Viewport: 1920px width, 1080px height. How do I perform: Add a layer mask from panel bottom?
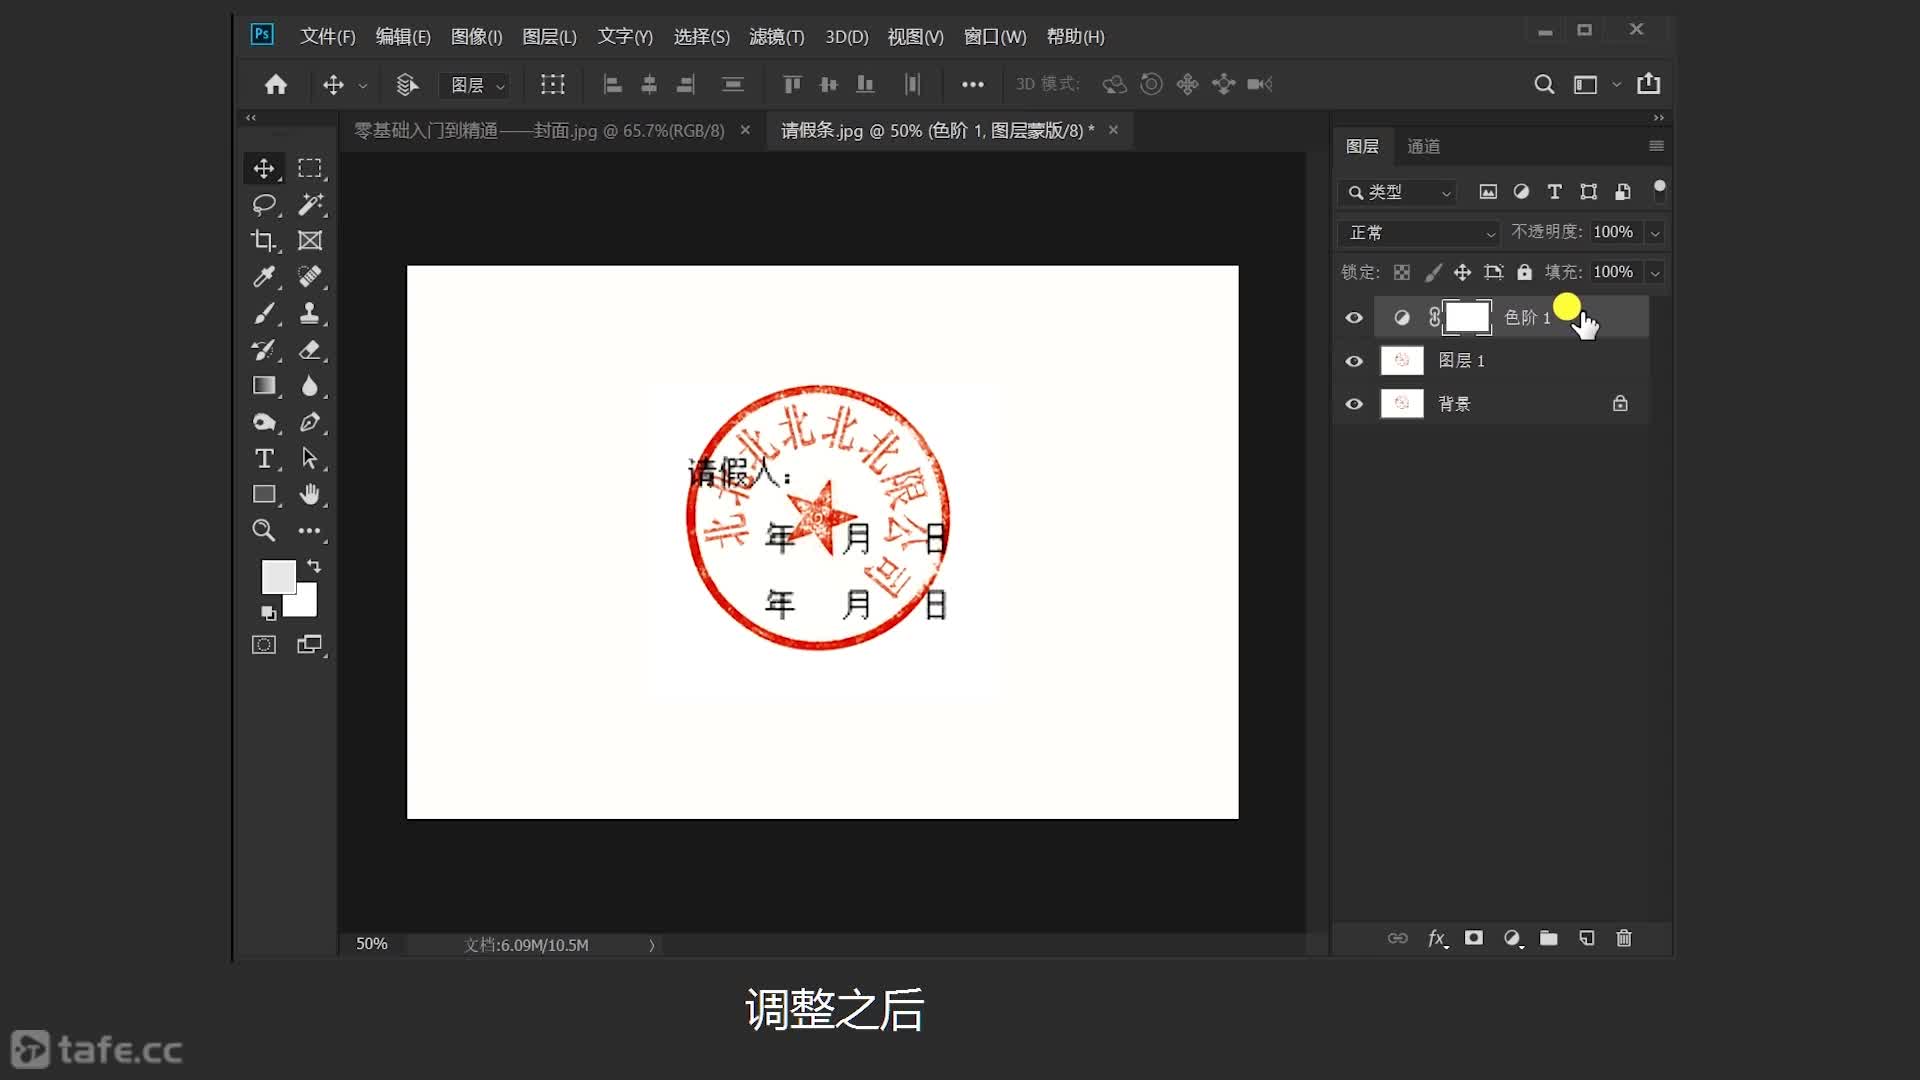1474,938
